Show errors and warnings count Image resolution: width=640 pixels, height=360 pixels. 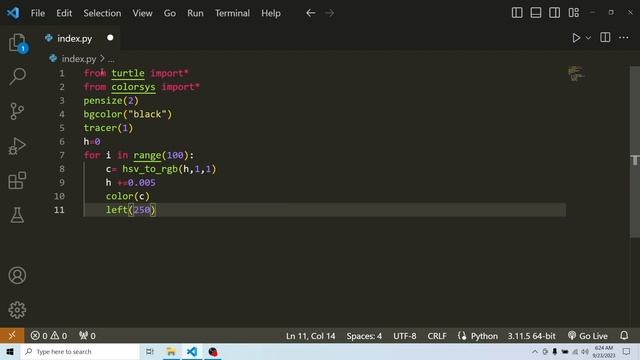[x=49, y=336]
